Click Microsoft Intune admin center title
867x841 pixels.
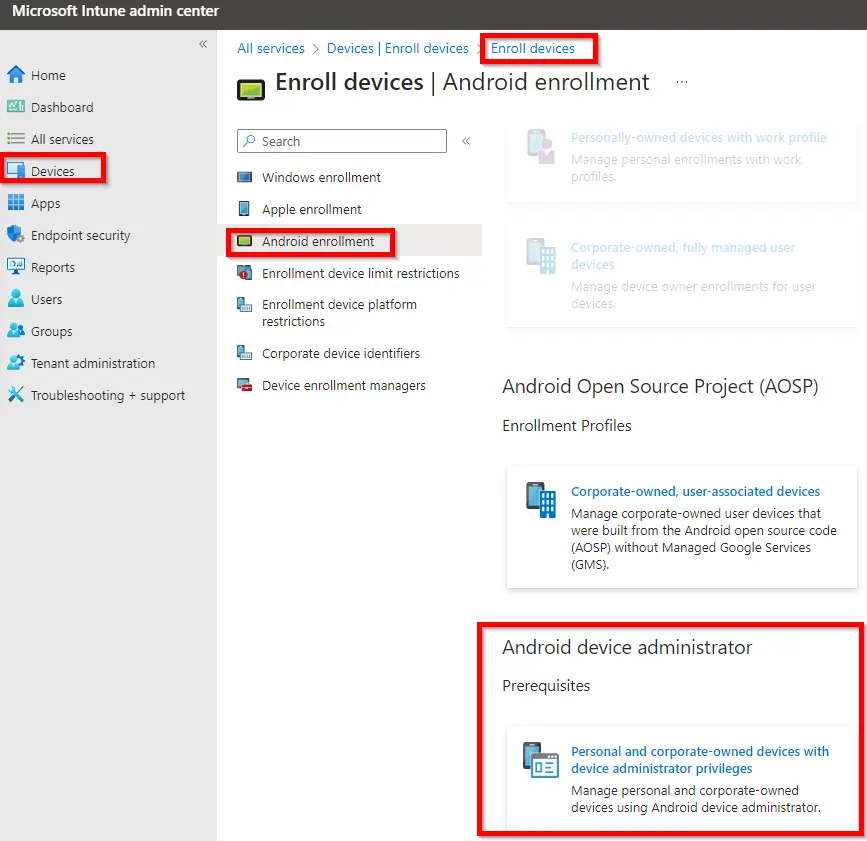coord(116,11)
